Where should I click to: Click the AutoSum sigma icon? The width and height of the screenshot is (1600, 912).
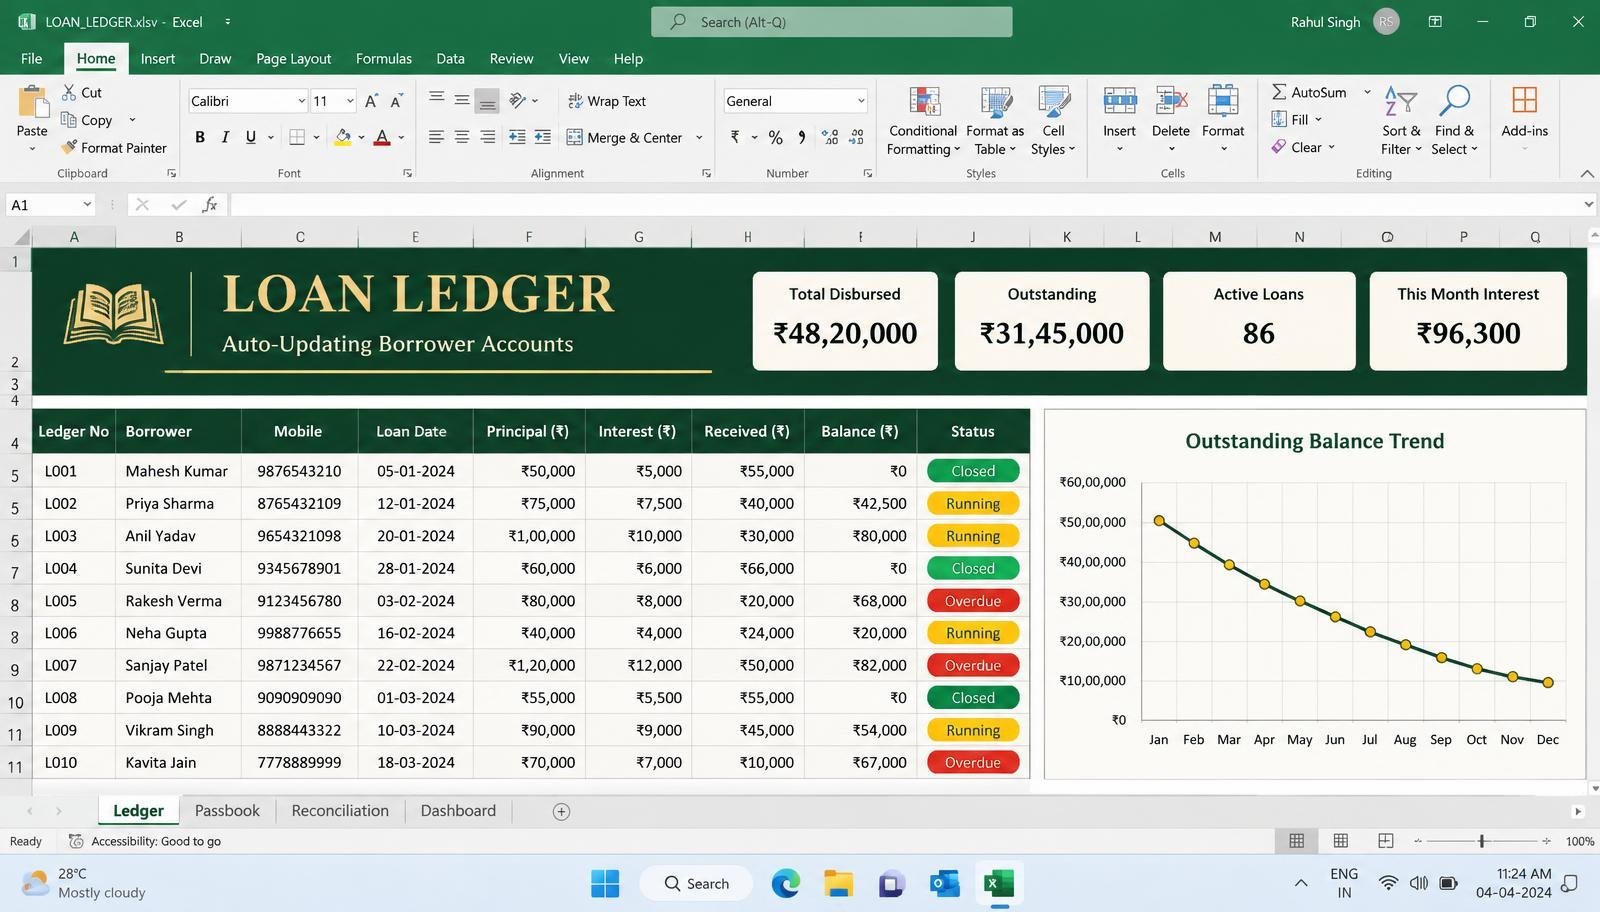pos(1279,92)
